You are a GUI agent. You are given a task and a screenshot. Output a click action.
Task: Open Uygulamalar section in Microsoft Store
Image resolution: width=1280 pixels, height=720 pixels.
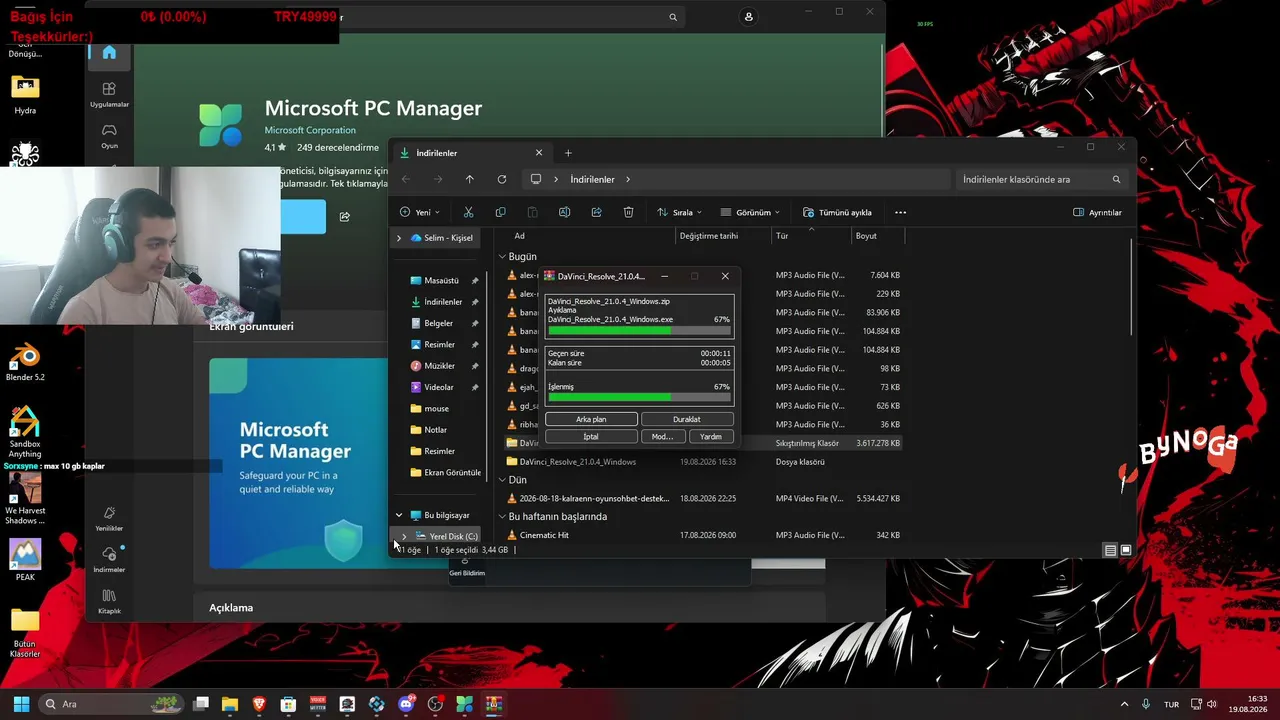tap(109, 94)
